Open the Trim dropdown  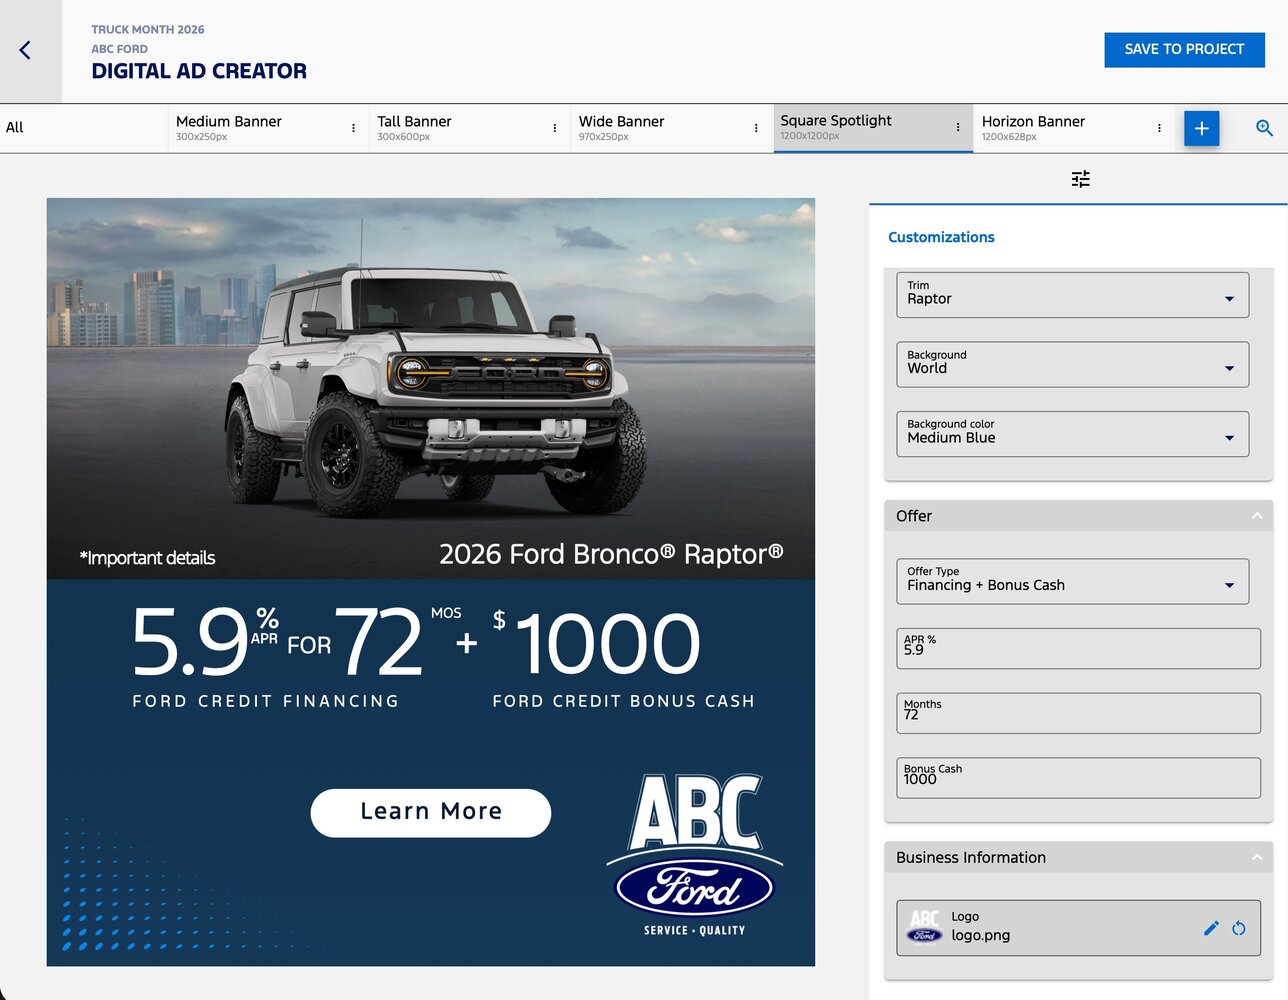click(1072, 295)
